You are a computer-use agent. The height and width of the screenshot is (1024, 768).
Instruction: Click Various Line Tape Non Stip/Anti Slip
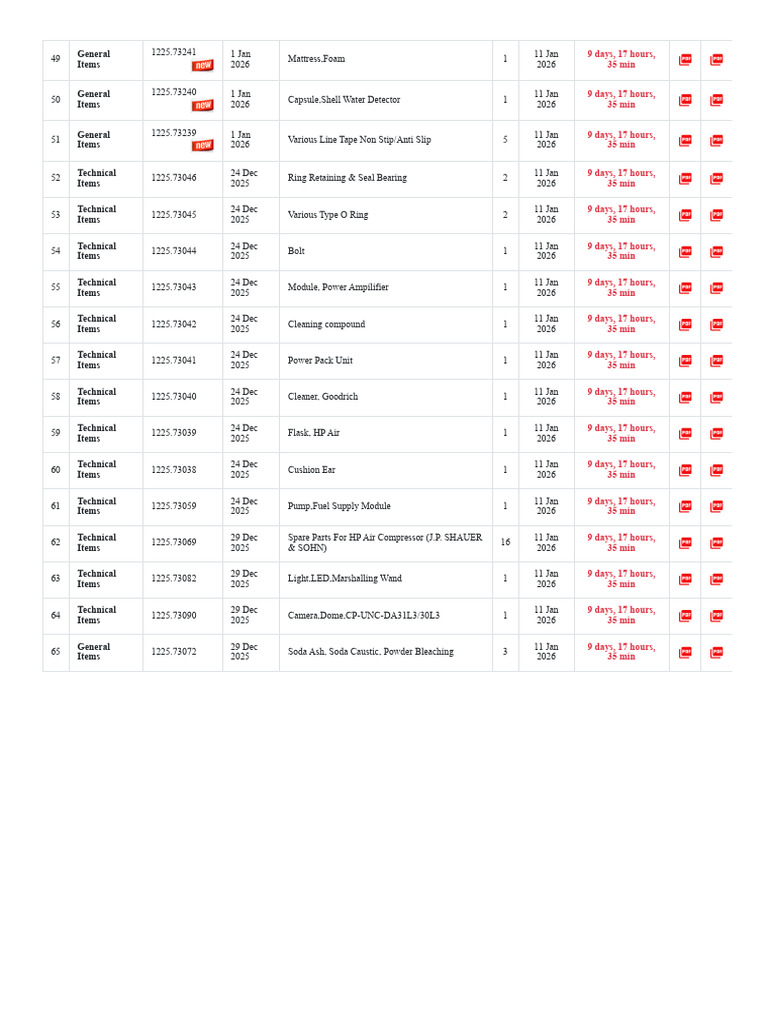tap(359, 140)
